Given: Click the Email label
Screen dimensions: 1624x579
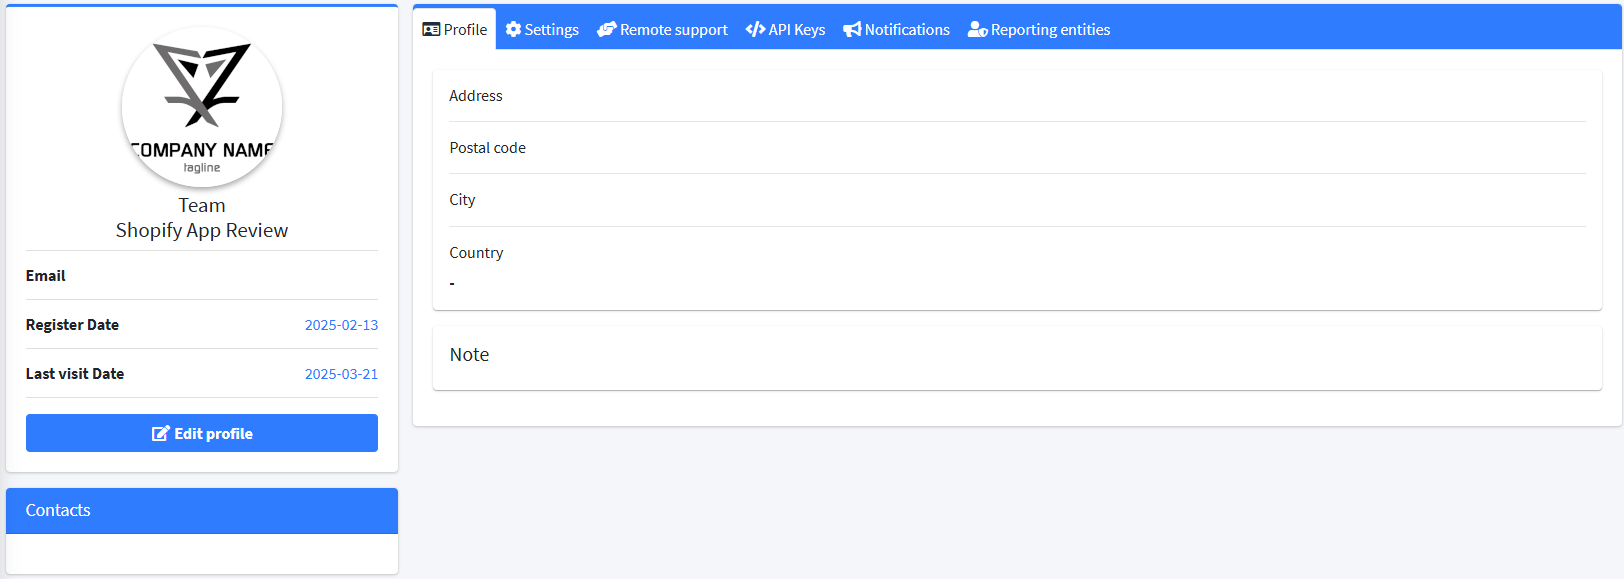Looking at the screenshot, I should click(x=46, y=276).
